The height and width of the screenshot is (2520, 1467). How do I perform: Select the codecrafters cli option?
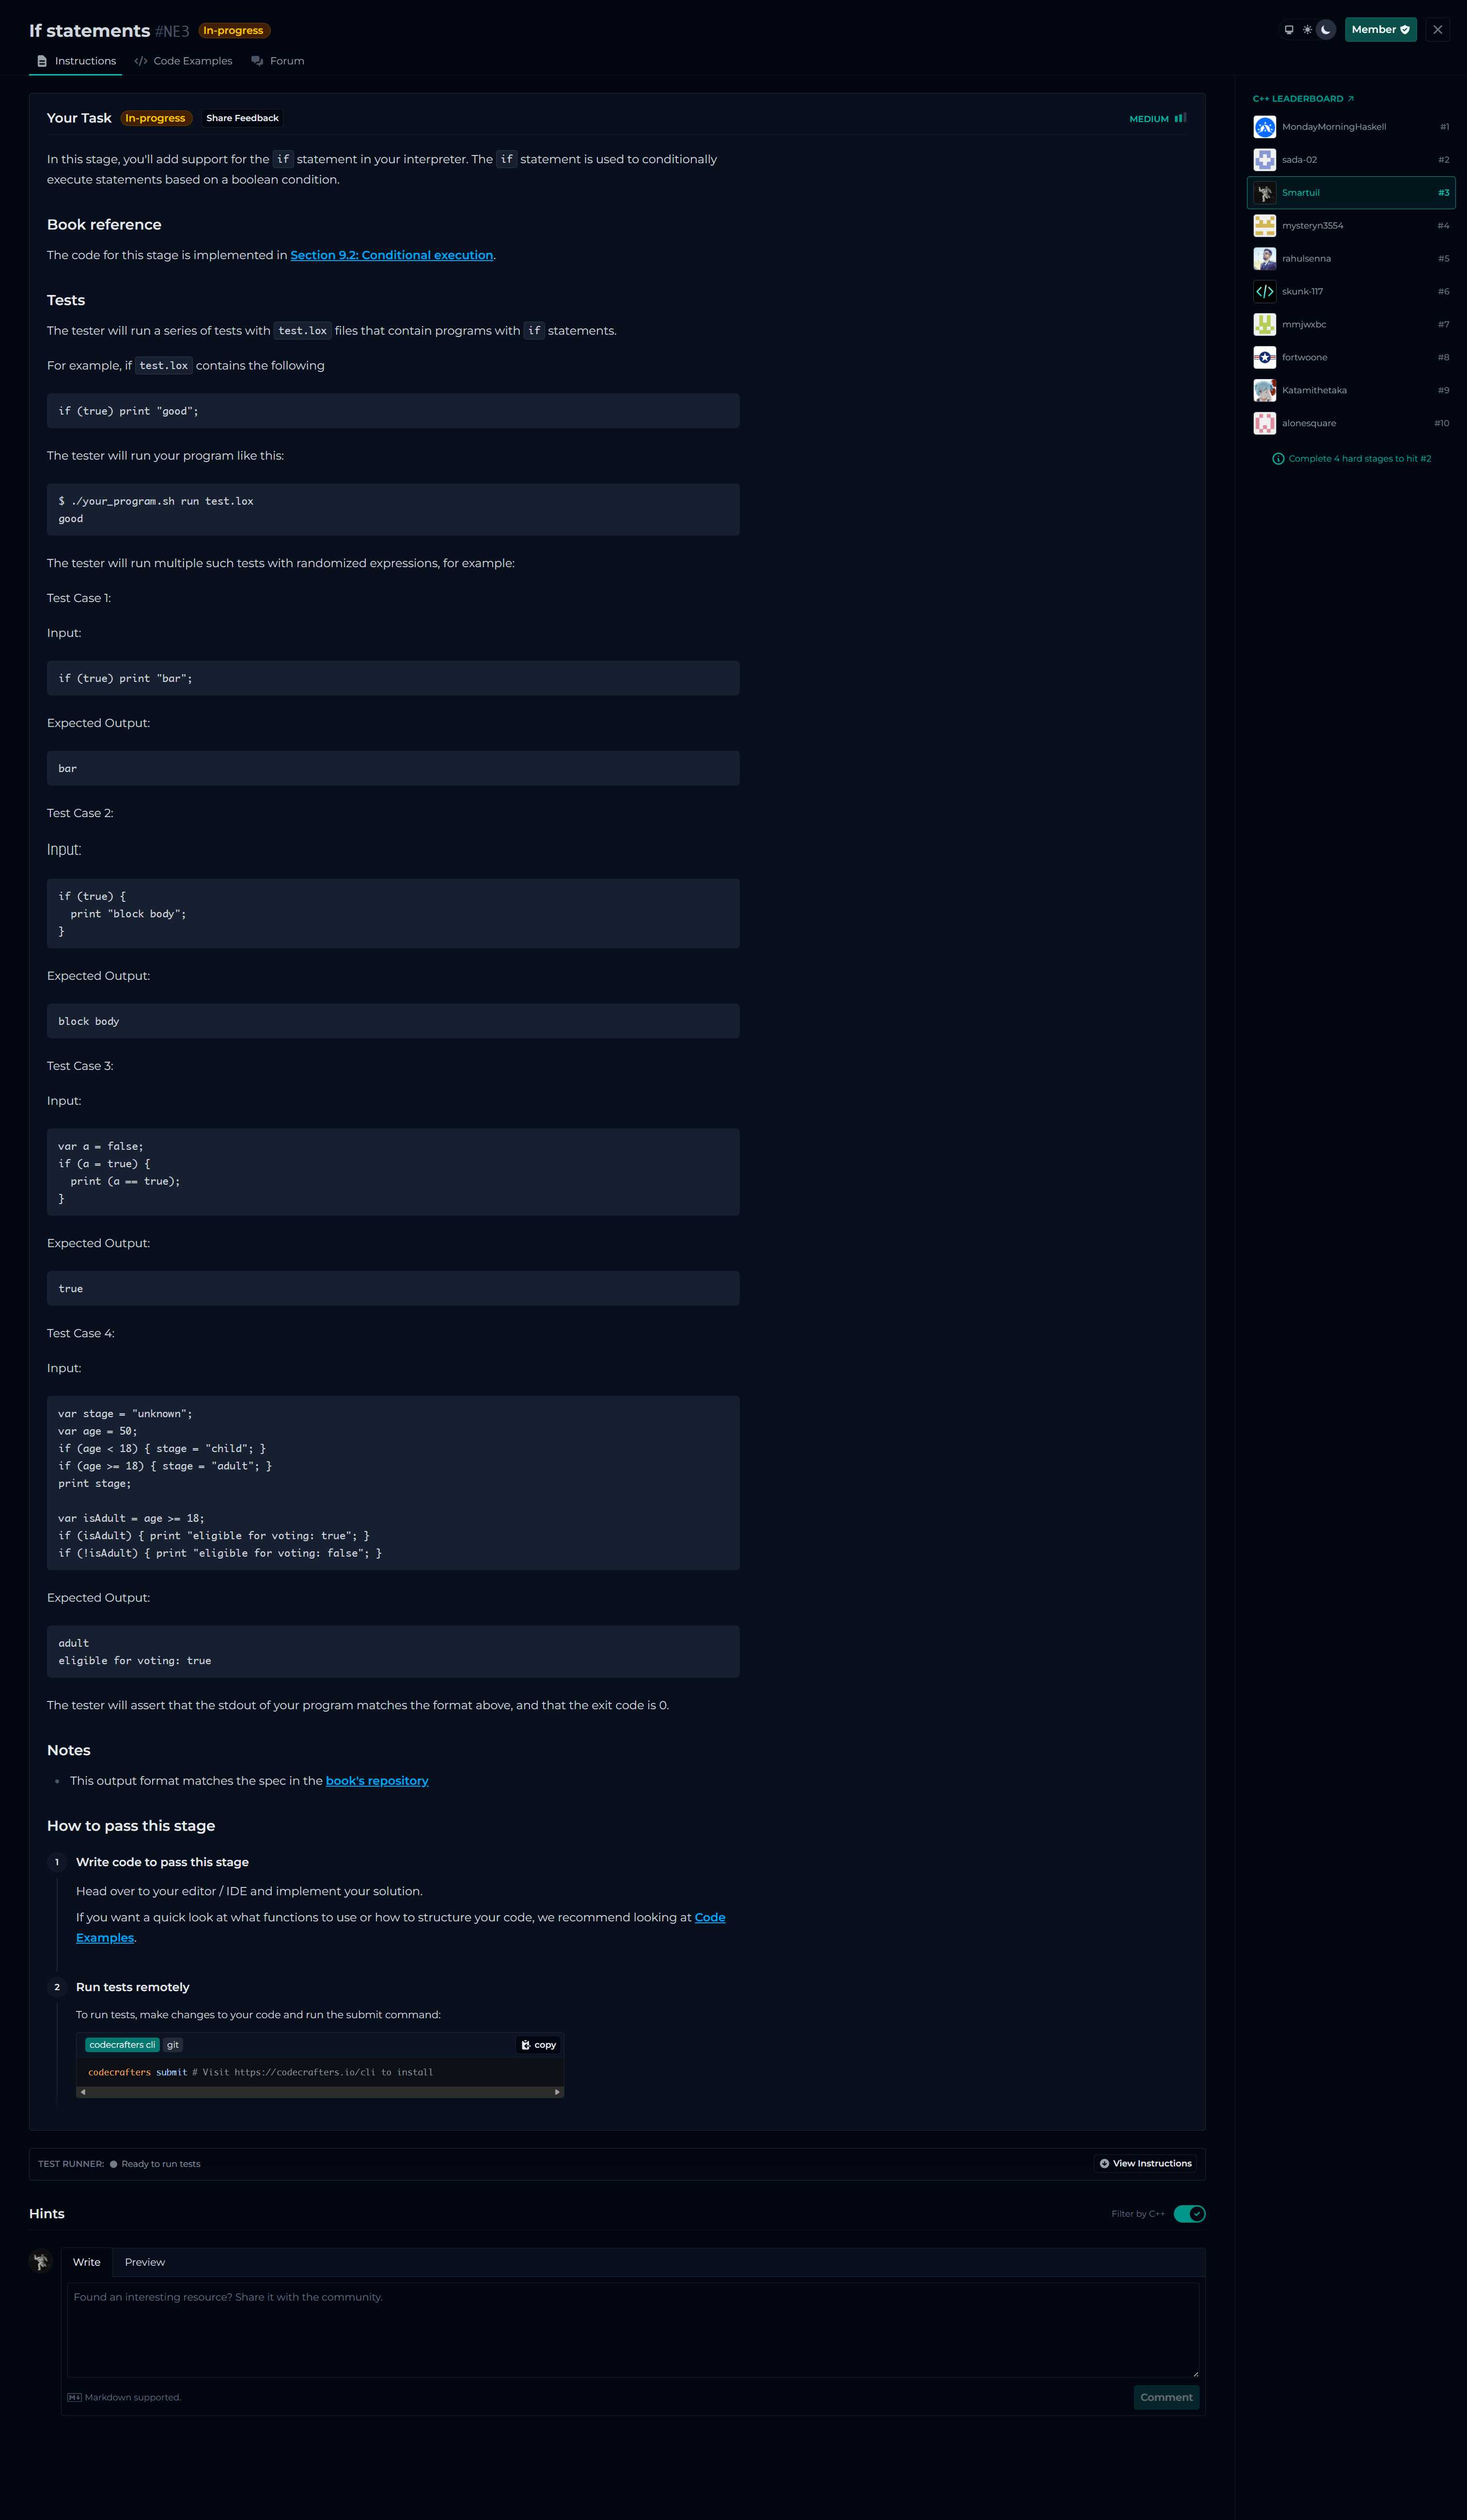tap(122, 2045)
